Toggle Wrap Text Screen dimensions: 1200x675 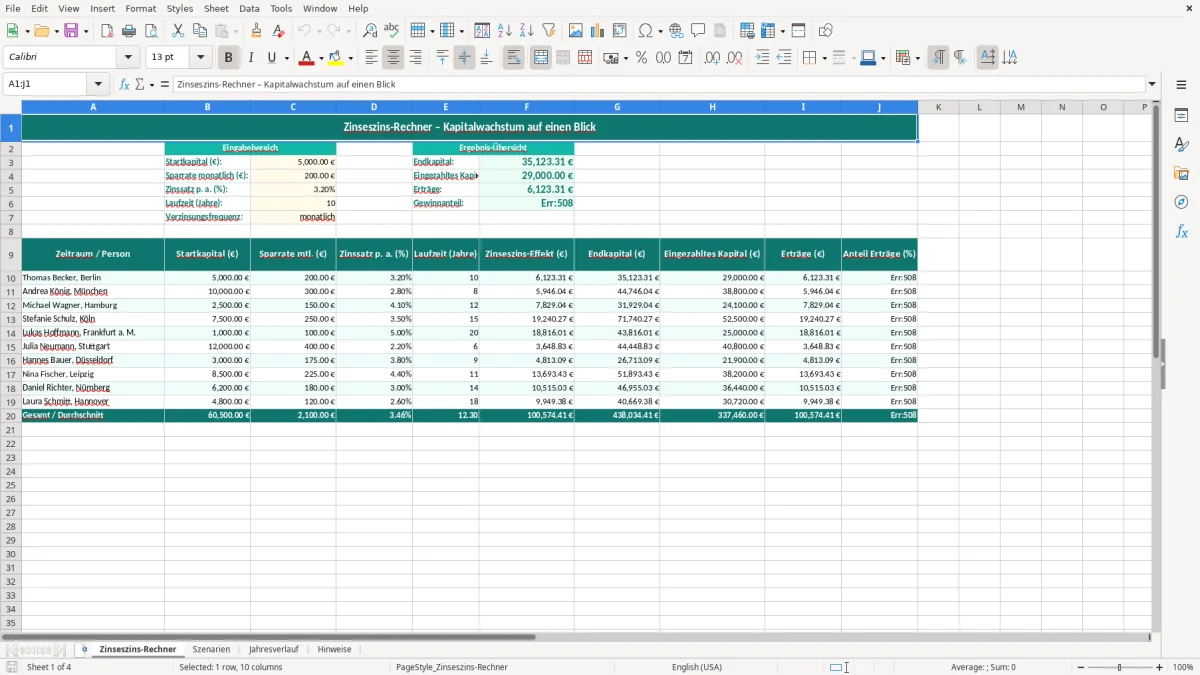(514, 58)
